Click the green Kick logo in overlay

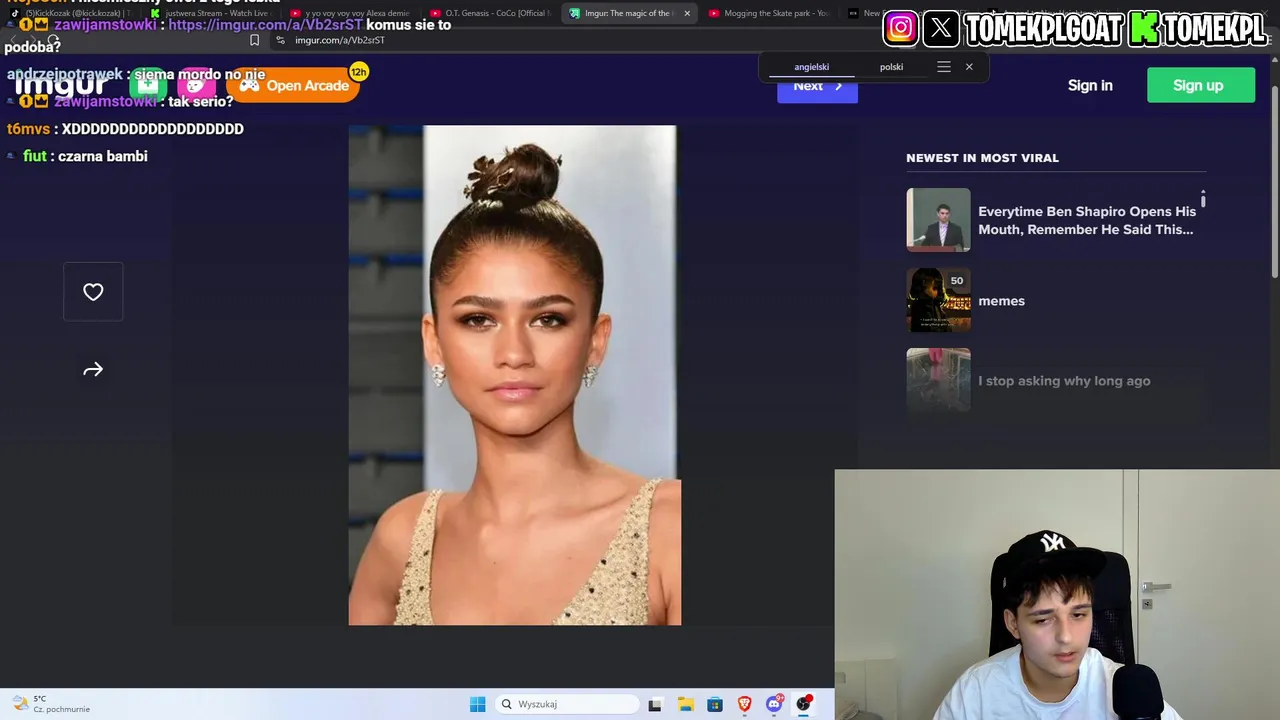[1144, 29]
